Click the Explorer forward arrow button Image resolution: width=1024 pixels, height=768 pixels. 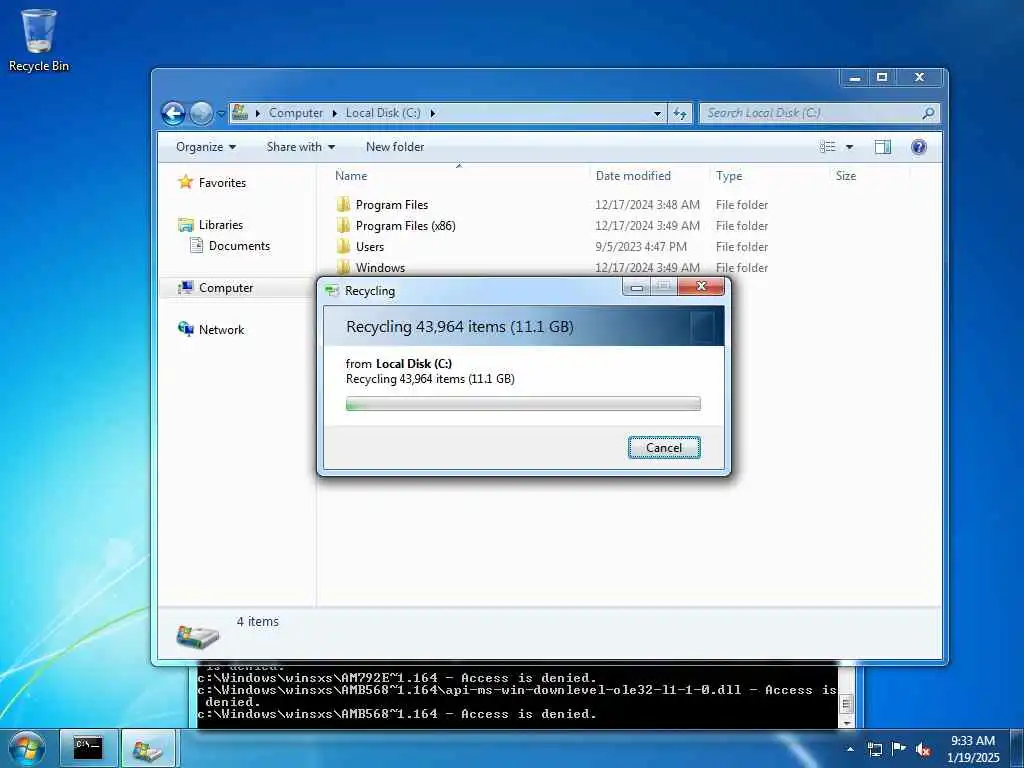tap(201, 114)
